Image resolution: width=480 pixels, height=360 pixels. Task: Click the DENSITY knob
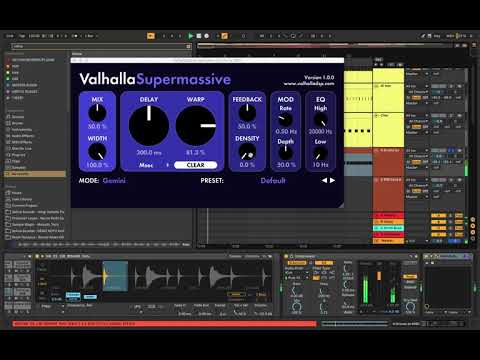pos(247,152)
